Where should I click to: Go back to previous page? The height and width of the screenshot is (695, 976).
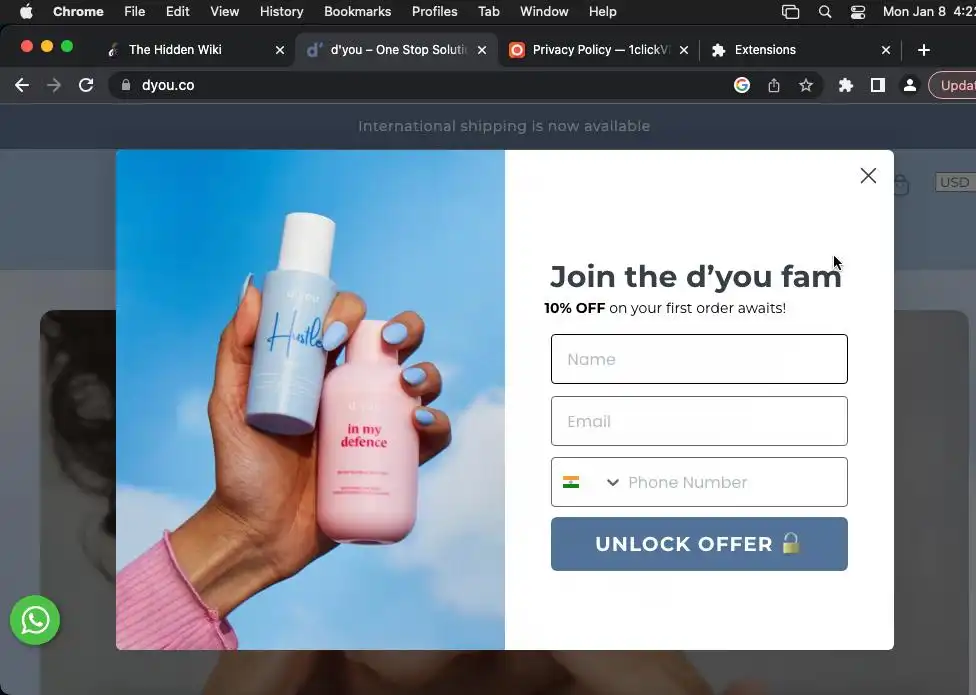(x=22, y=85)
